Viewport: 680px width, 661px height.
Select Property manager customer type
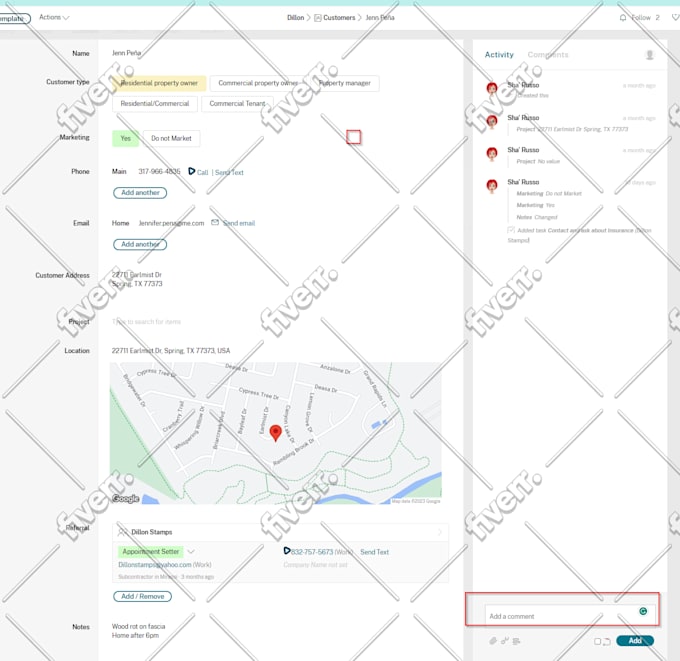tap(345, 83)
